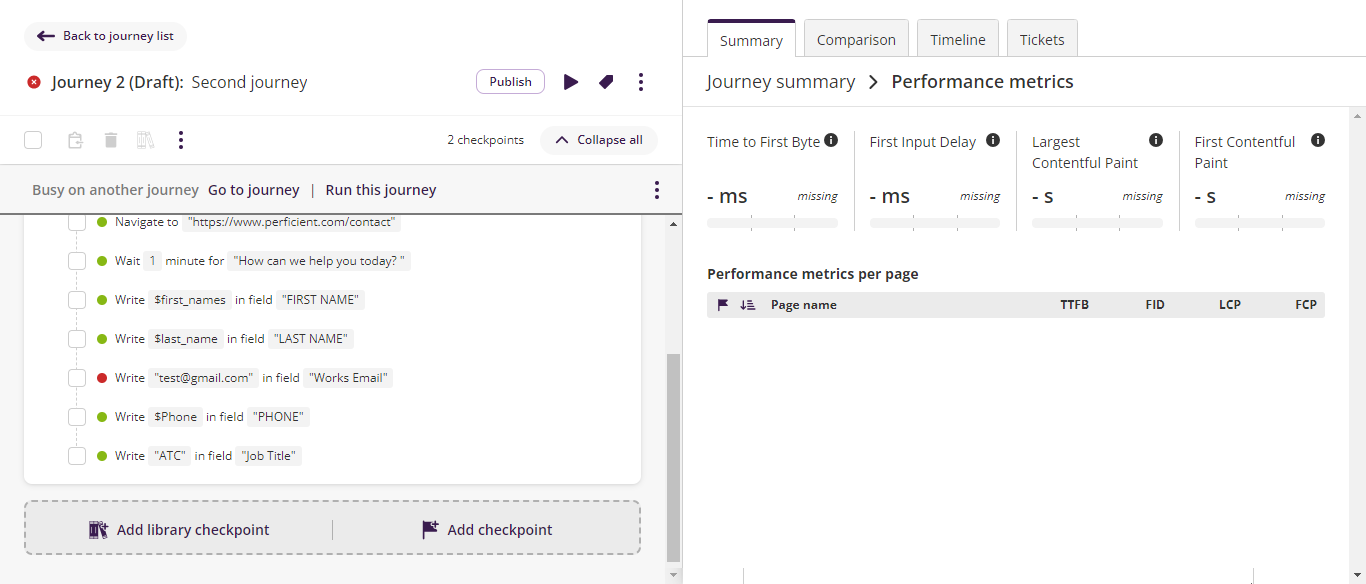Click the Run this journey link
The height and width of the screenshot is (584, 1366).
click(x=381, y=190)
